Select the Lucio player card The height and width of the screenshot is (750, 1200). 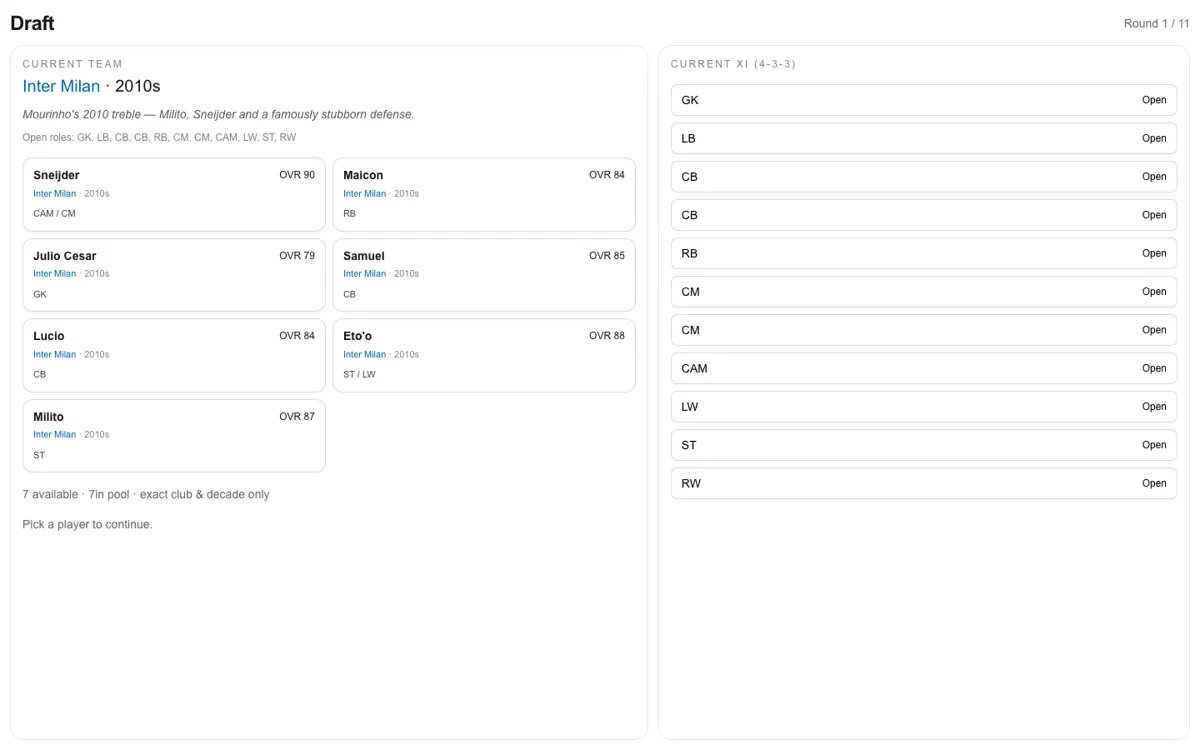174,355
